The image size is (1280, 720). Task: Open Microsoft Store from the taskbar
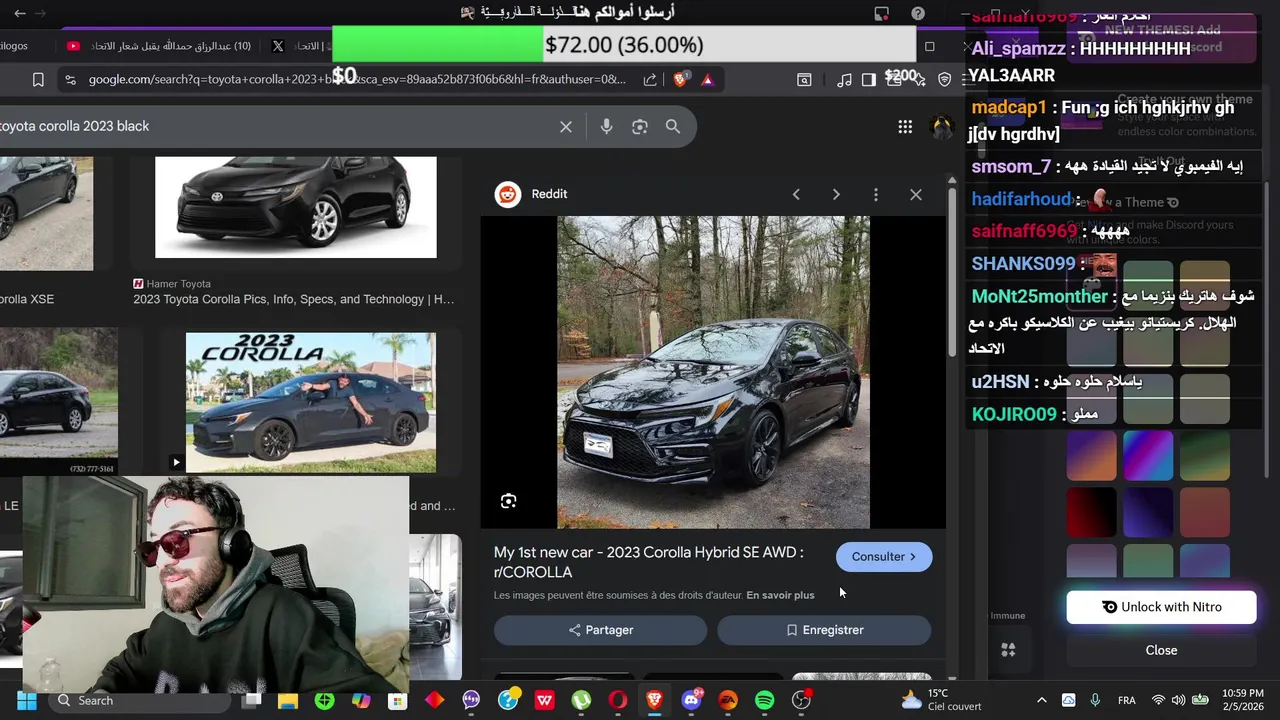(398, 701)
